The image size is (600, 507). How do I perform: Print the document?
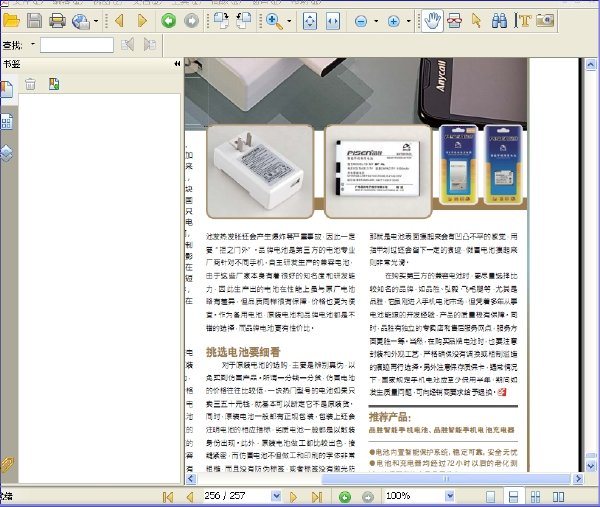(x=57, y=20)
